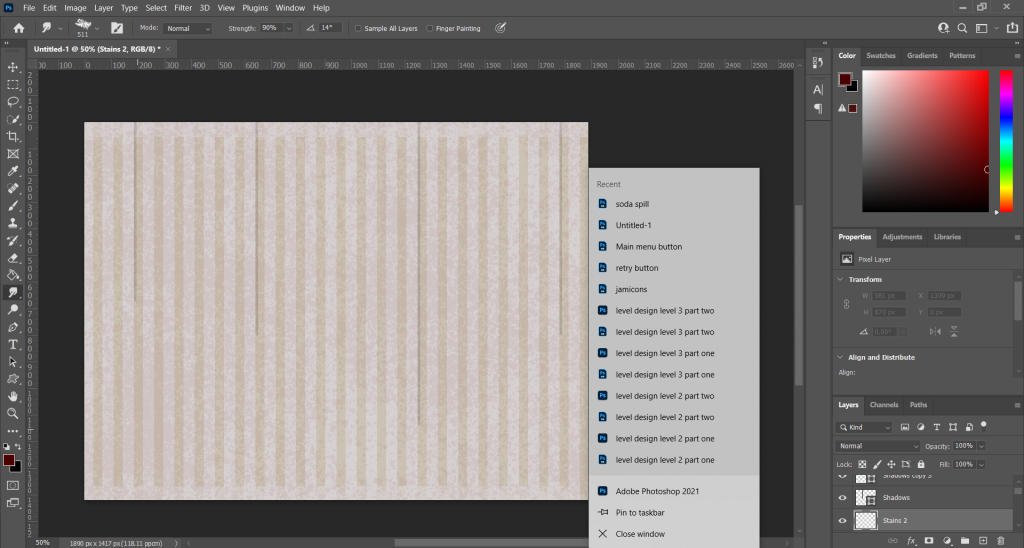
Task: Enable the Finger Painting checkbox
Action: [430, 28]
